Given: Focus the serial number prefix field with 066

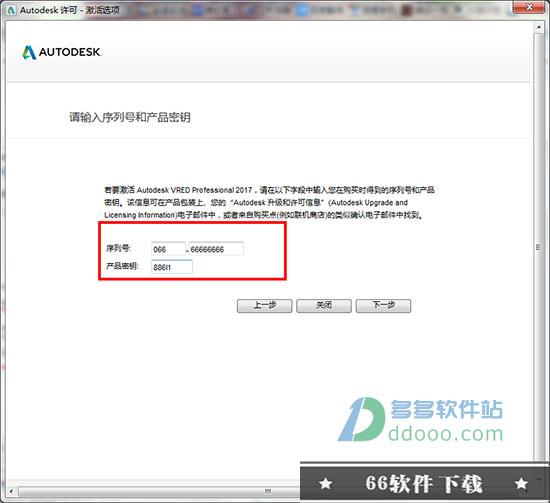Looking at the screenshot, I should (x=168, y=249).
